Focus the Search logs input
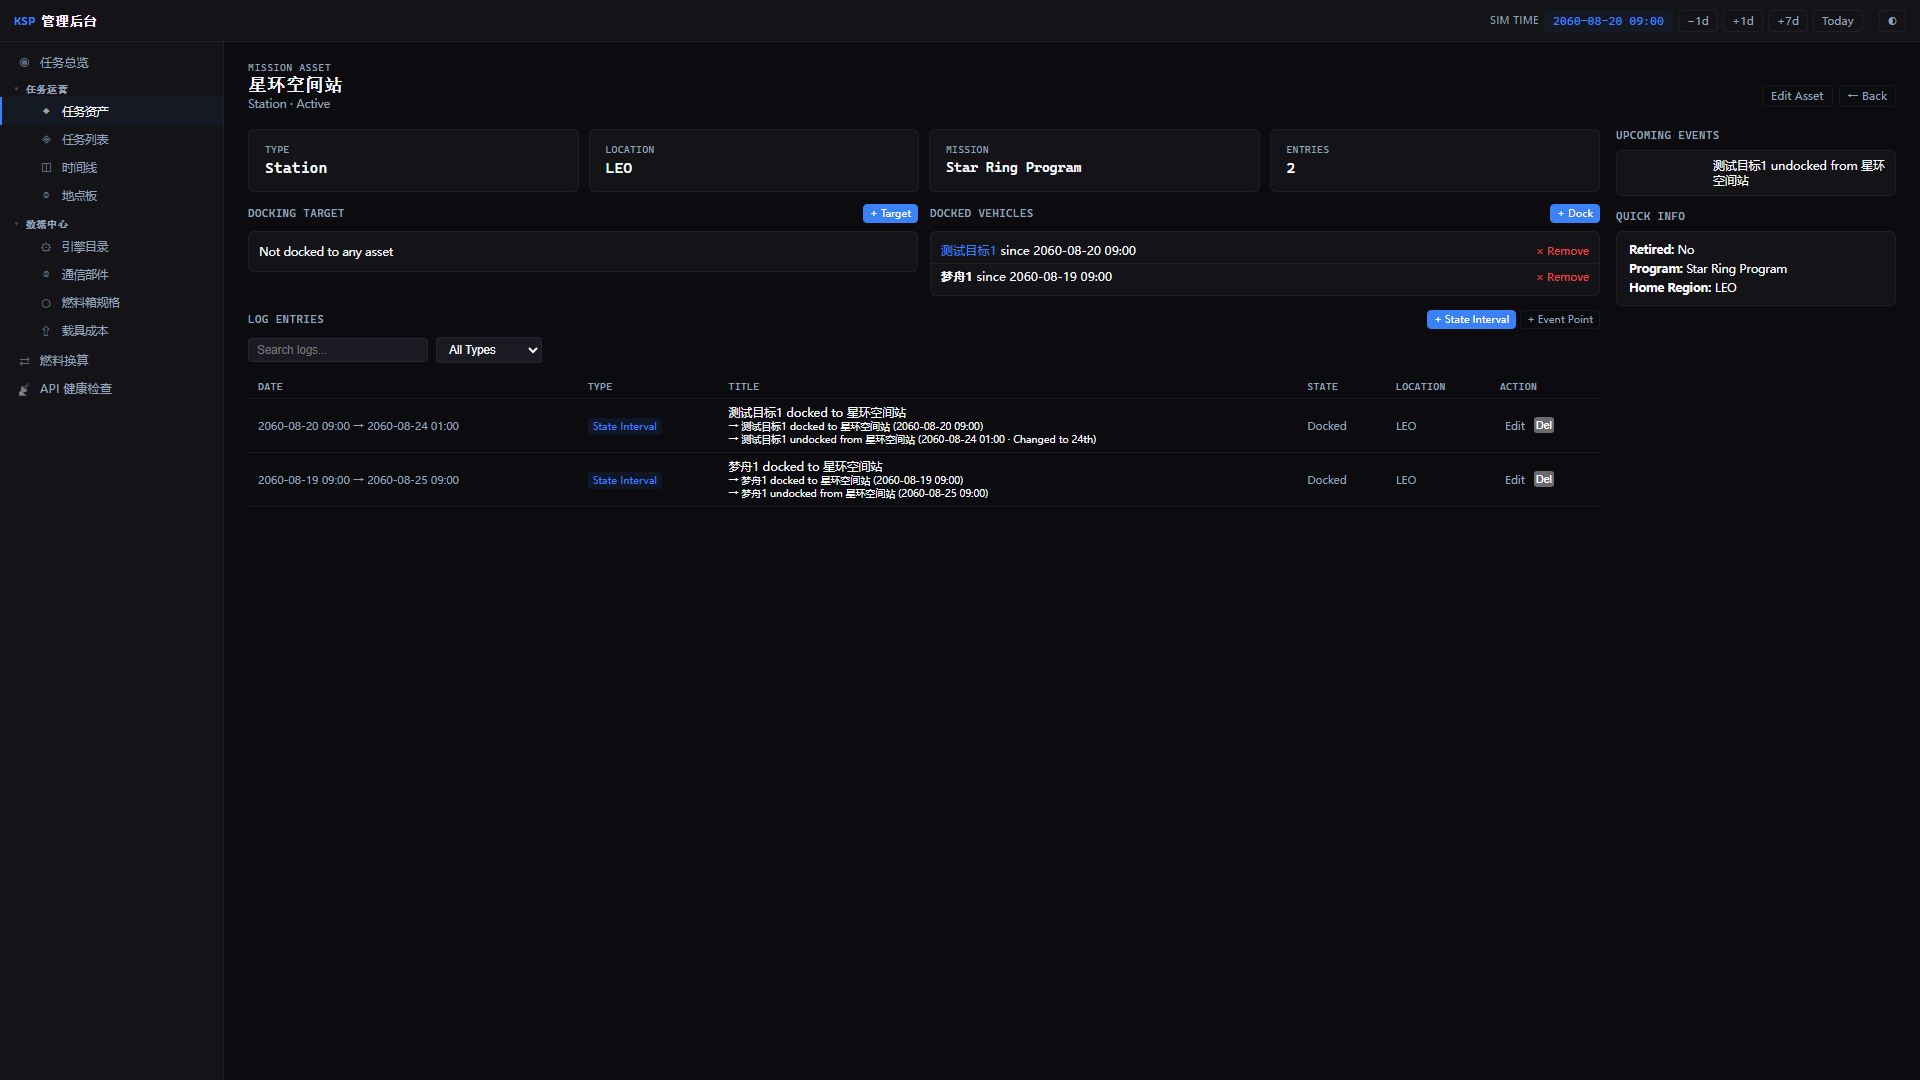This screenshot has height=1080, width=1920. pos(338,350)
